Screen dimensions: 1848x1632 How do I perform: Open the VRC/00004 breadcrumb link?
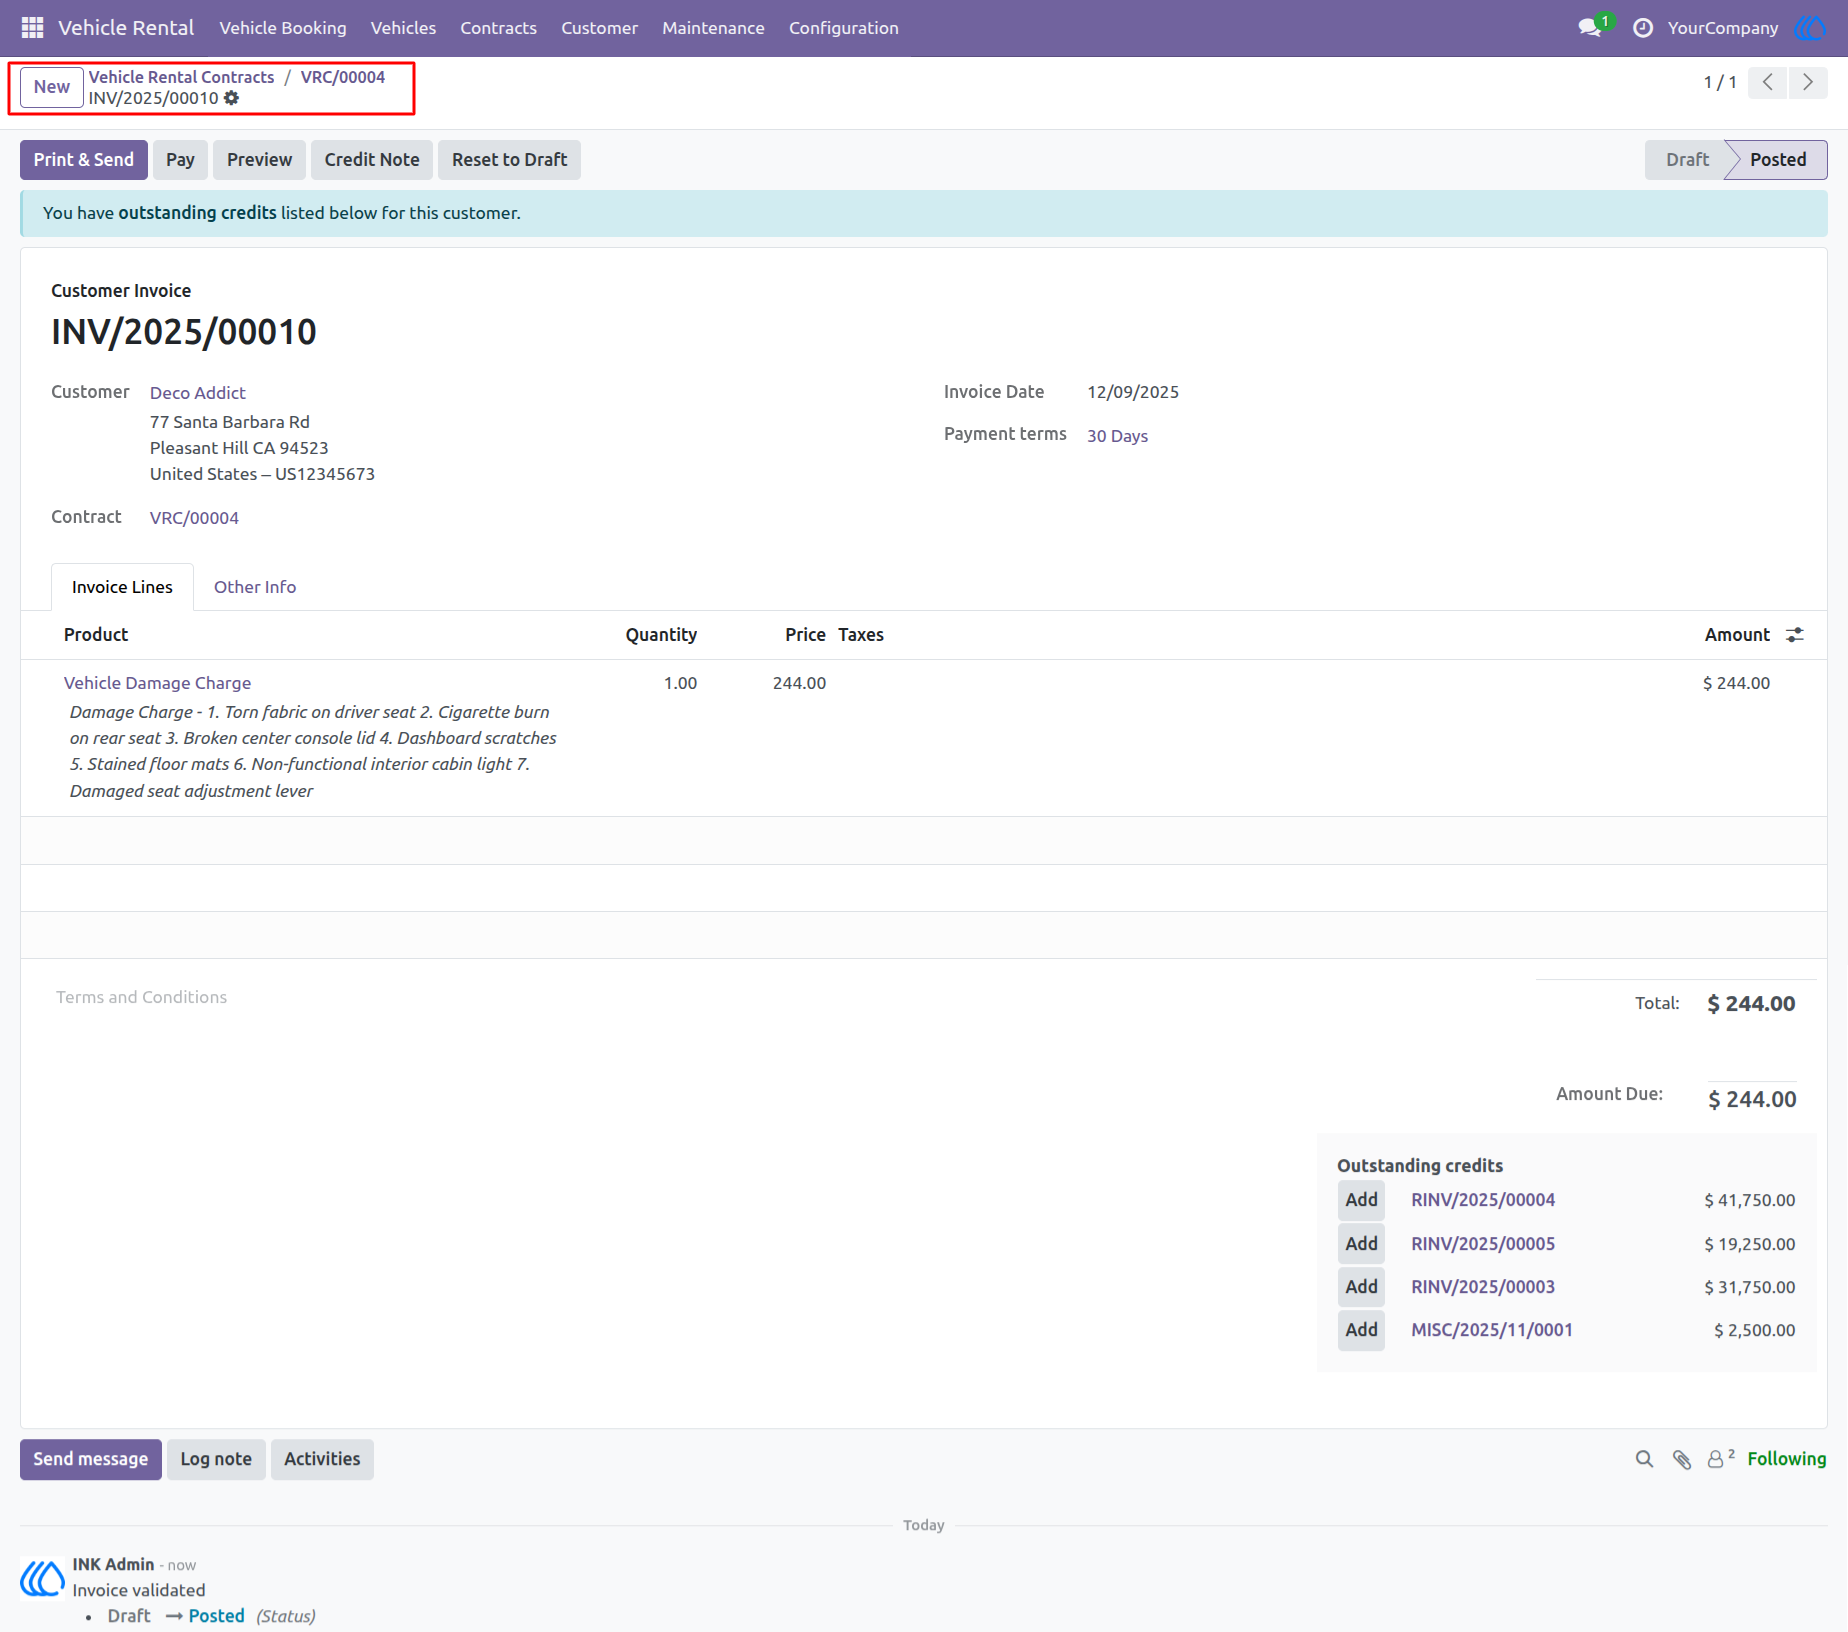coord(343,77)
